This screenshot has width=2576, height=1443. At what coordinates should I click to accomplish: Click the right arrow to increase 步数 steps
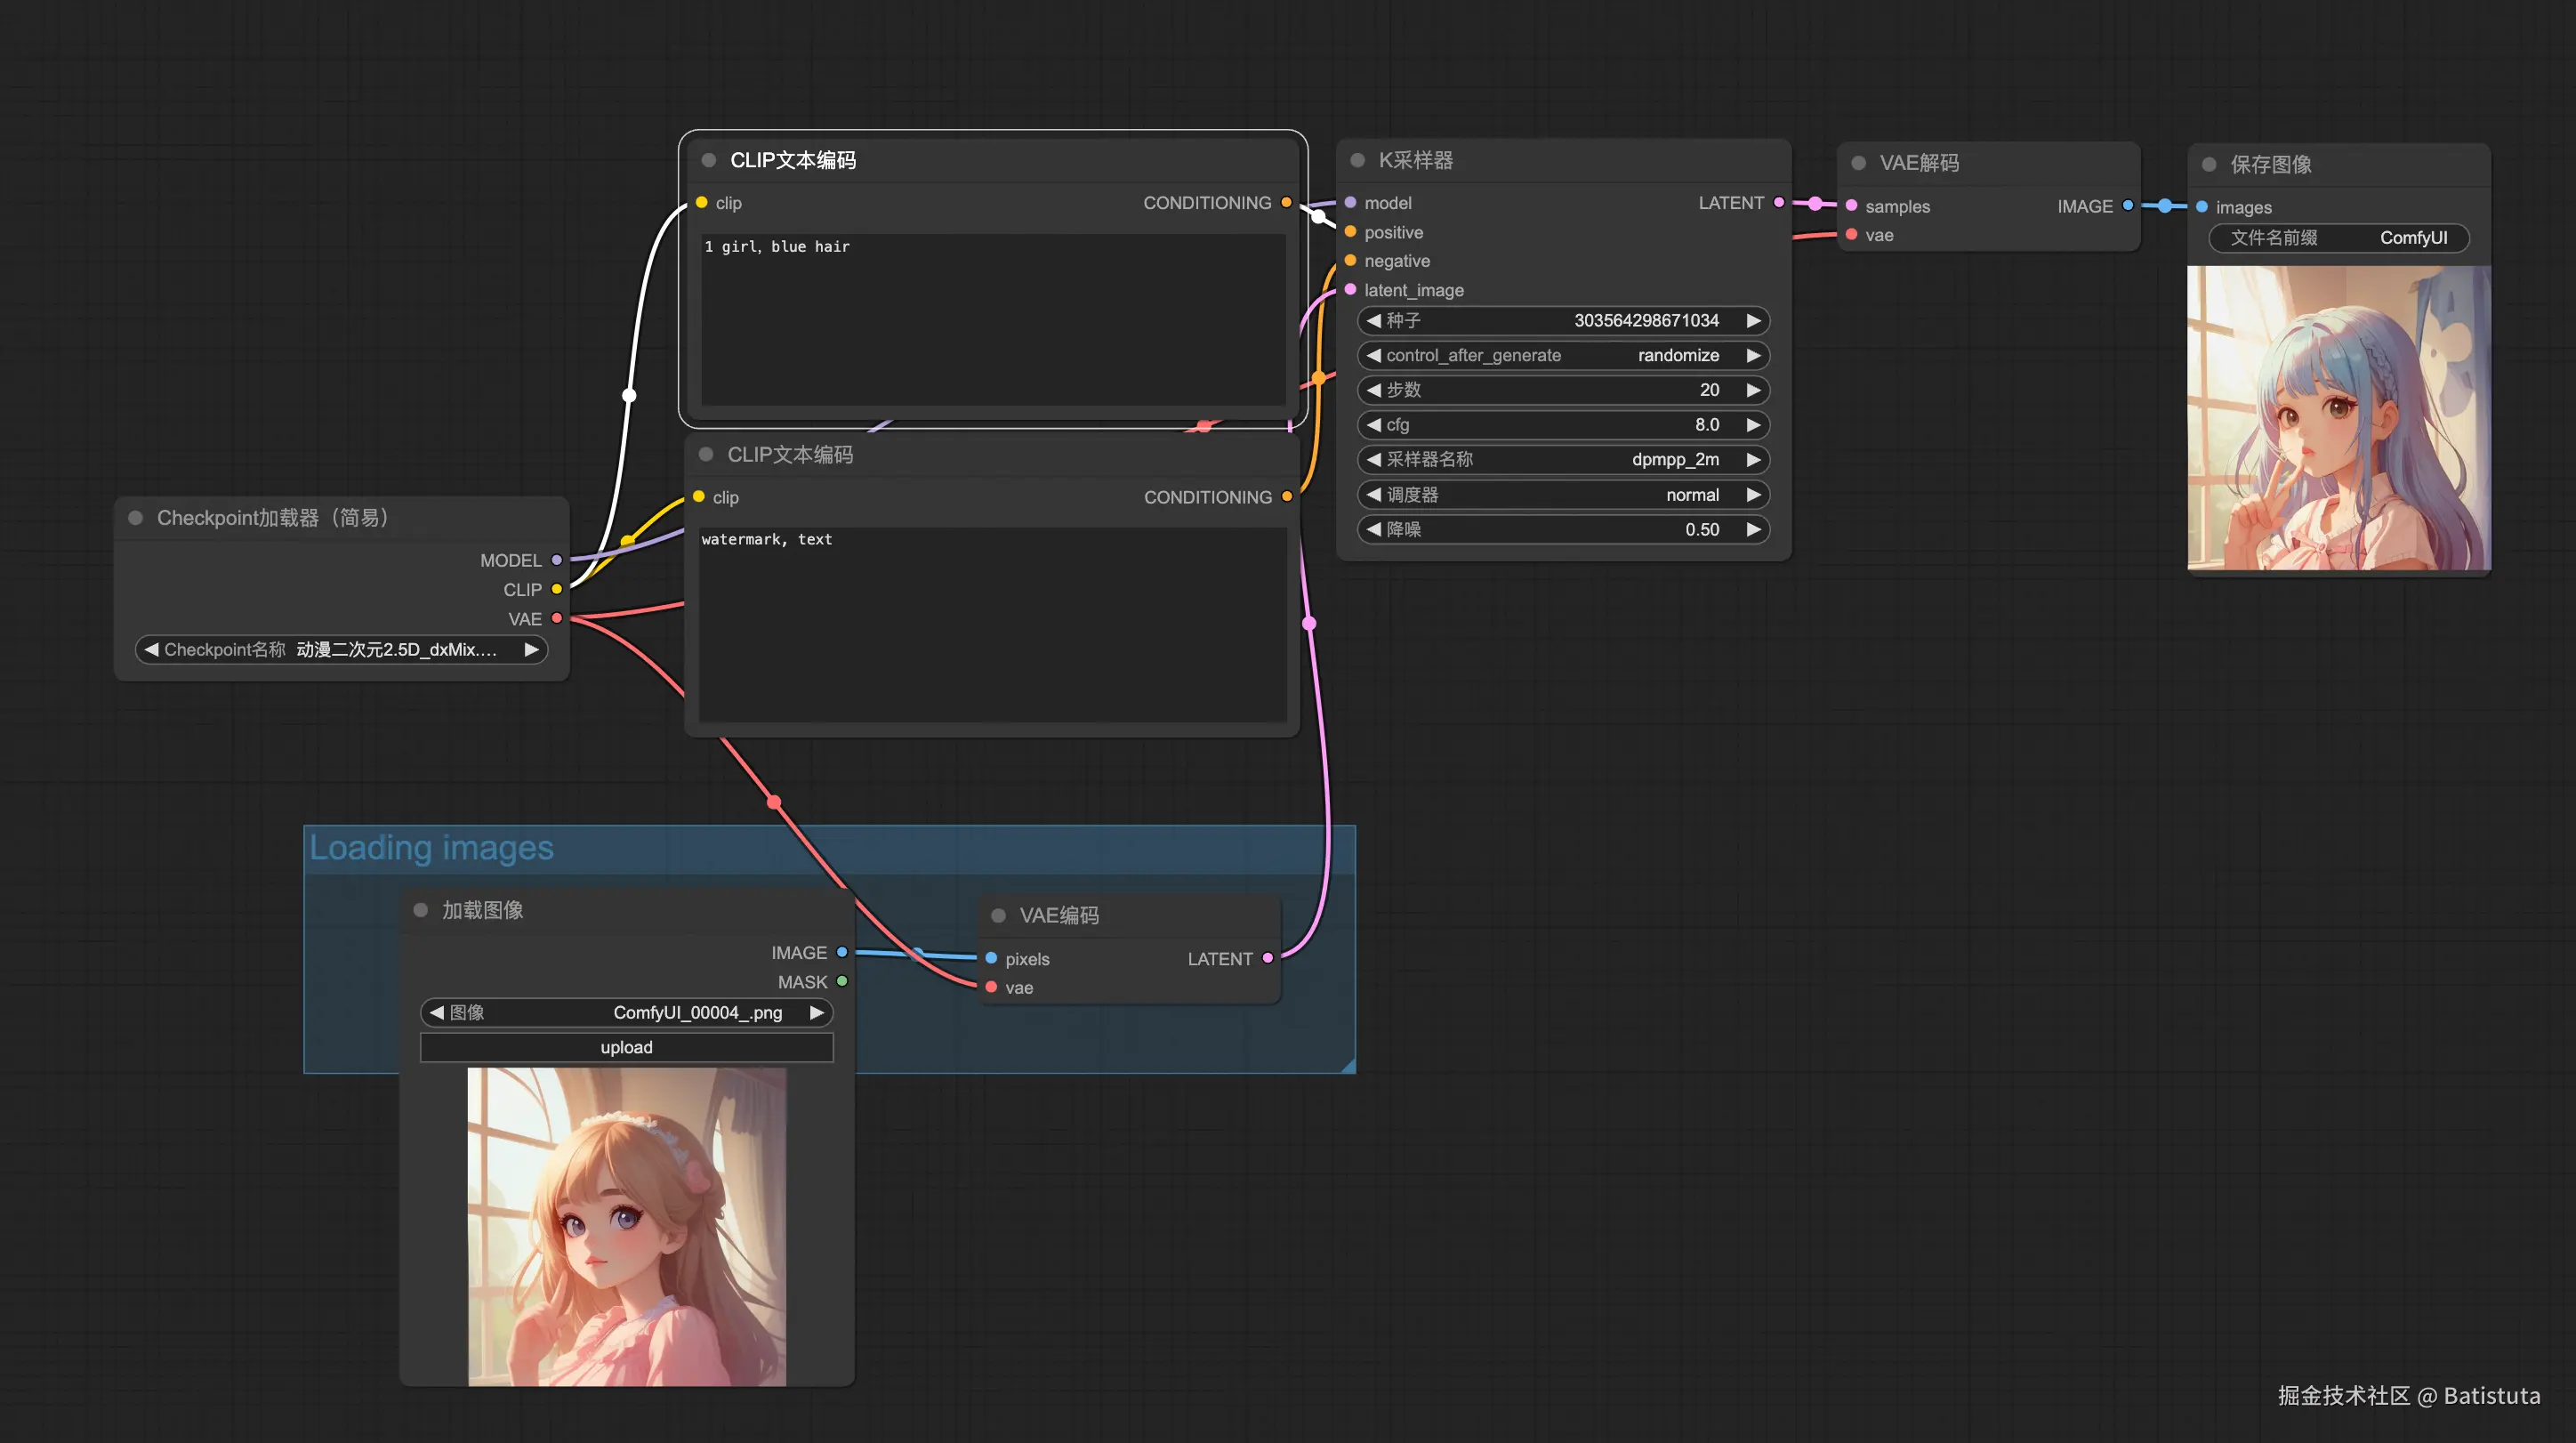(1753, 390)
